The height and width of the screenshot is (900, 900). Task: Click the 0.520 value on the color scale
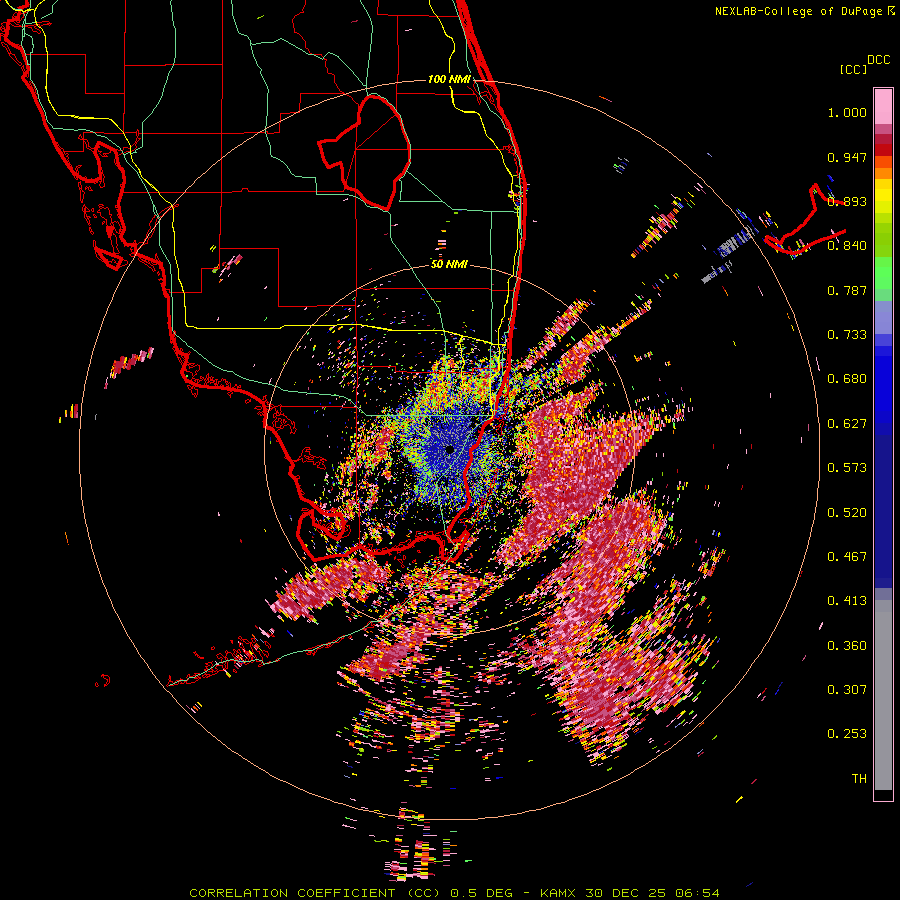tap(847, 512)
